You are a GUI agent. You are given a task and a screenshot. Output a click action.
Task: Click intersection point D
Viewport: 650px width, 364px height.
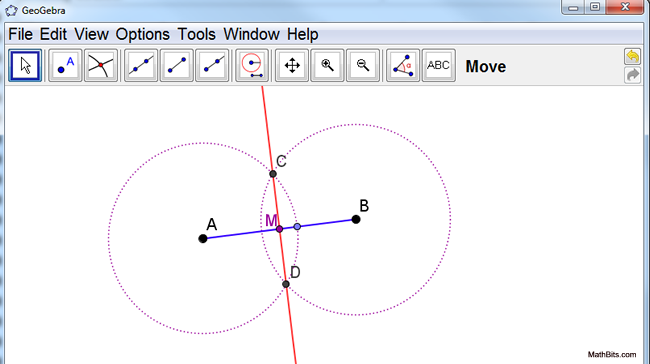pyautogui.click(x=286, y=284)
